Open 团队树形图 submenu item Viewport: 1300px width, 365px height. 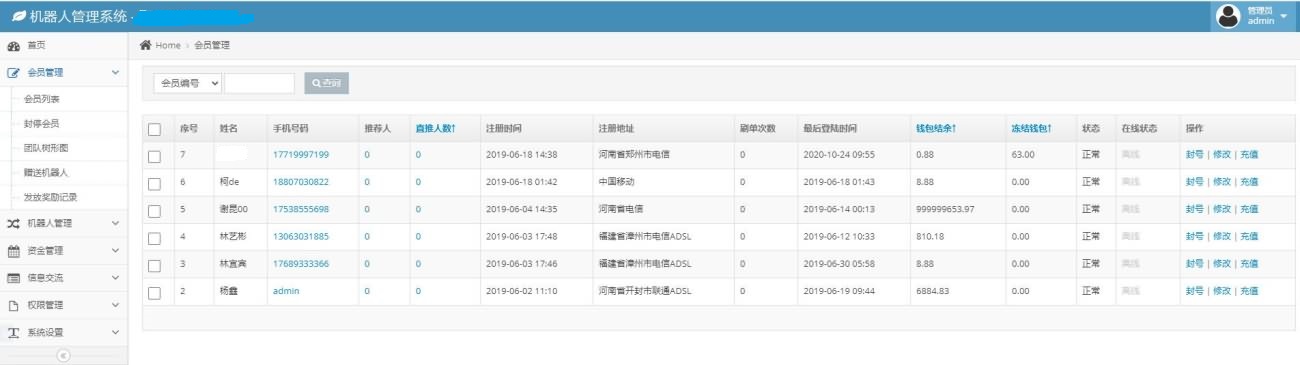point(46,148)
